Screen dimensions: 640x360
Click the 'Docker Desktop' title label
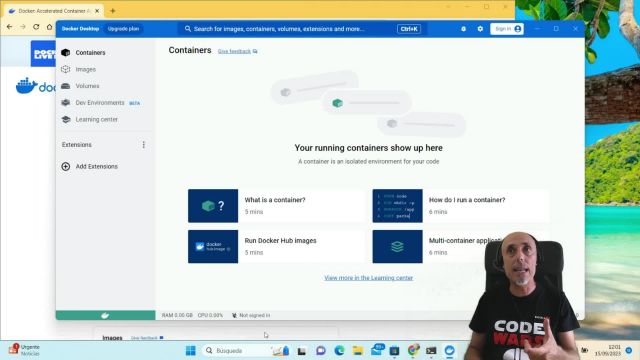[x=80, y=29]
